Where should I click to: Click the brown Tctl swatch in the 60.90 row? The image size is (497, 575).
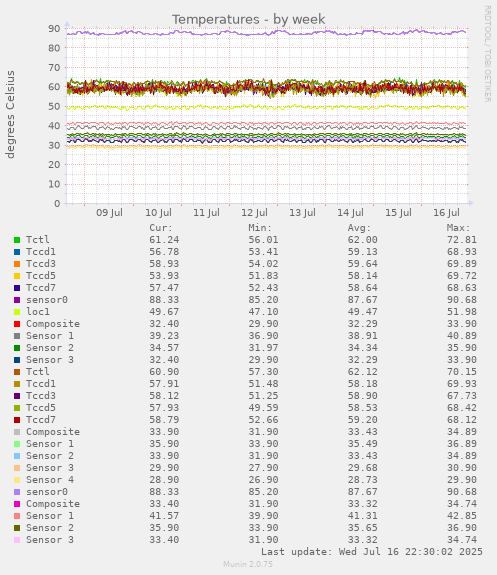click(17, 372)
